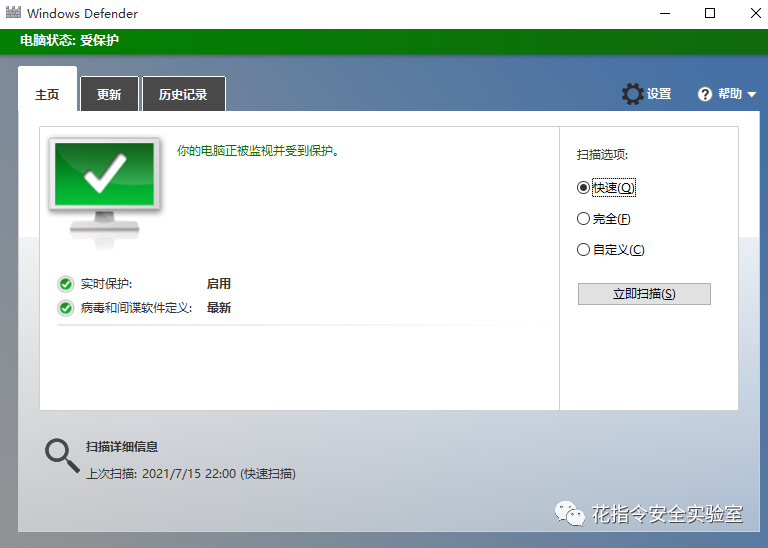Image resolution: width=768 pixels, height=548 pixels.
Task: Click the 启用 status value
Action: tap(218, 284)
